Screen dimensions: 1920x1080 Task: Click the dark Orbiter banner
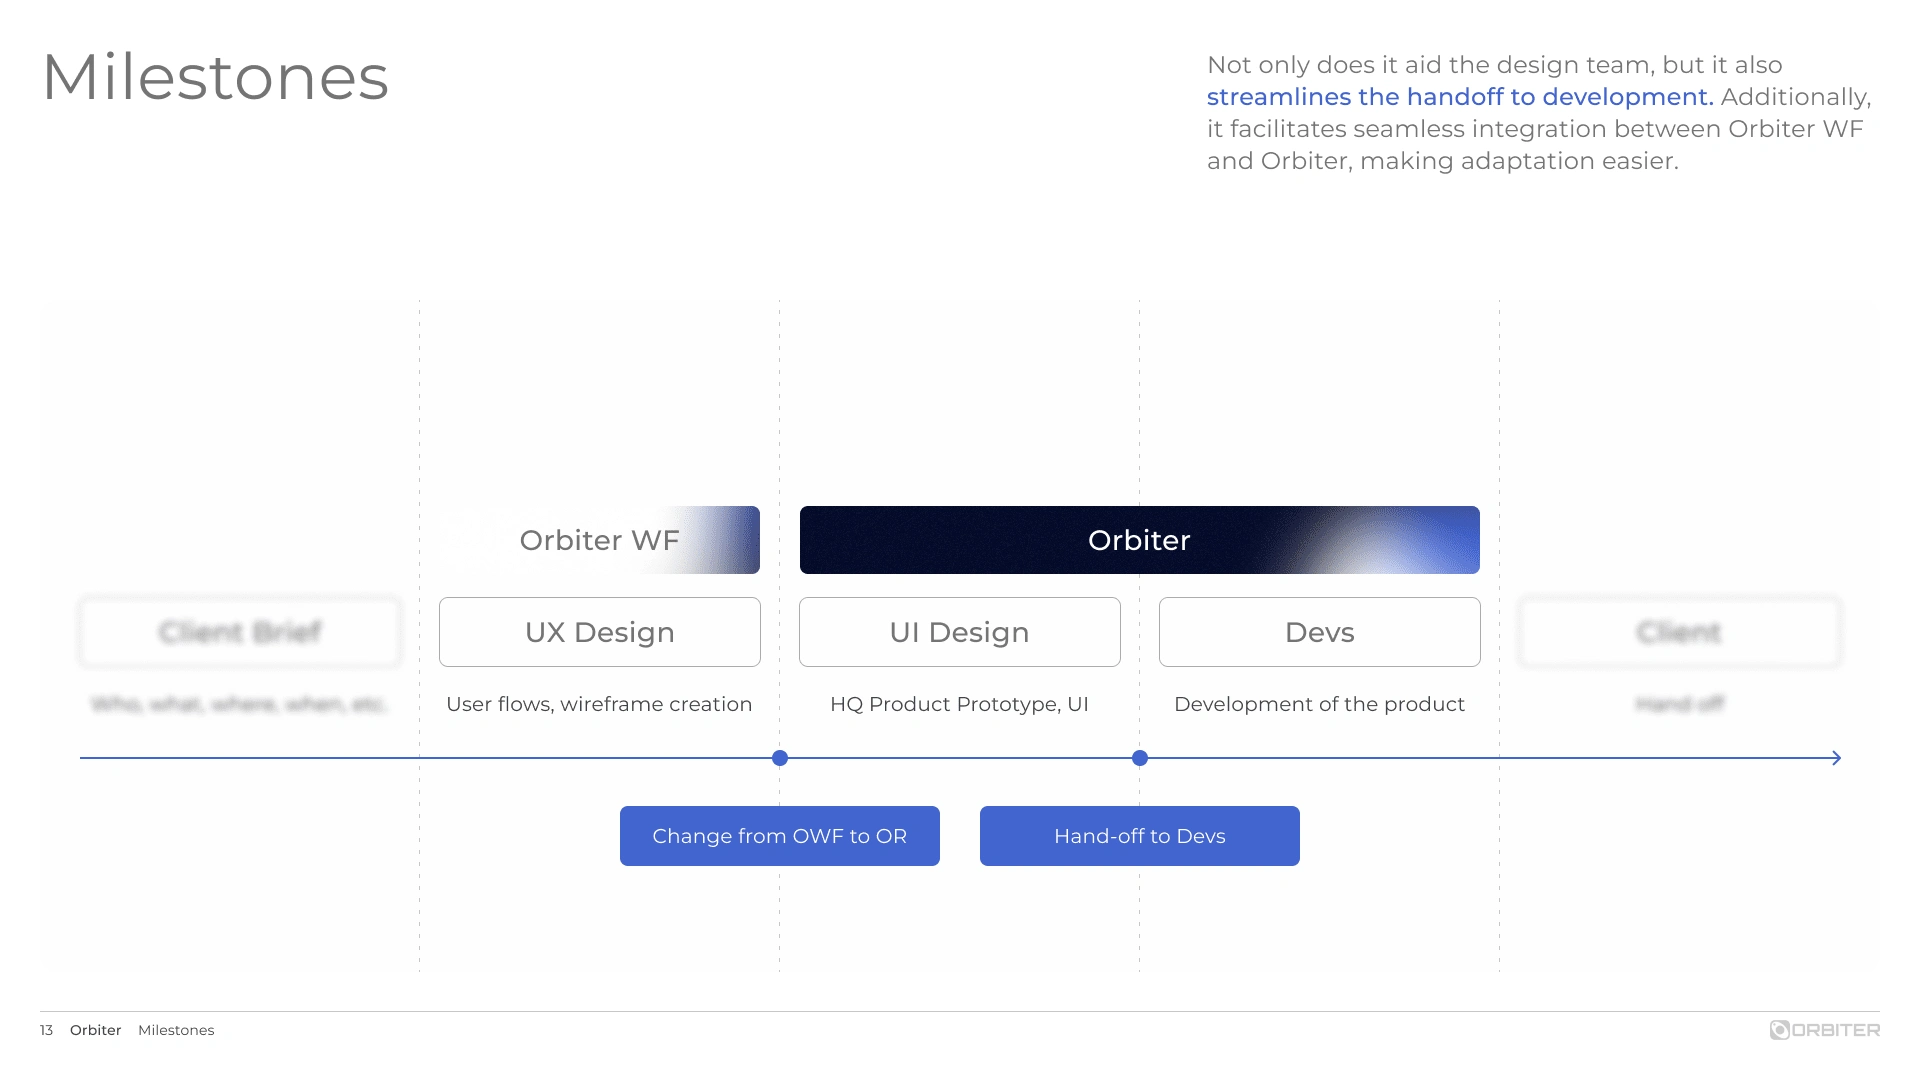(1140, 540)
